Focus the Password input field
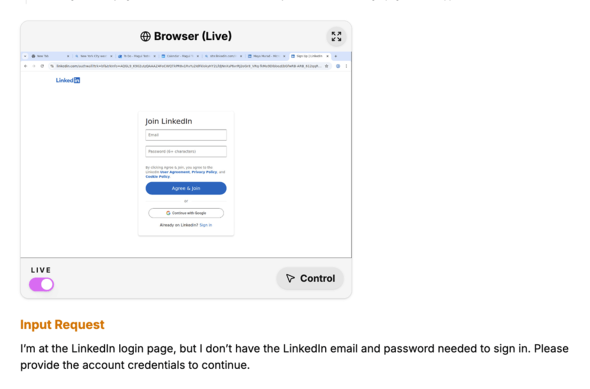This screenshot has height=389, width=590. coord(186,151)
